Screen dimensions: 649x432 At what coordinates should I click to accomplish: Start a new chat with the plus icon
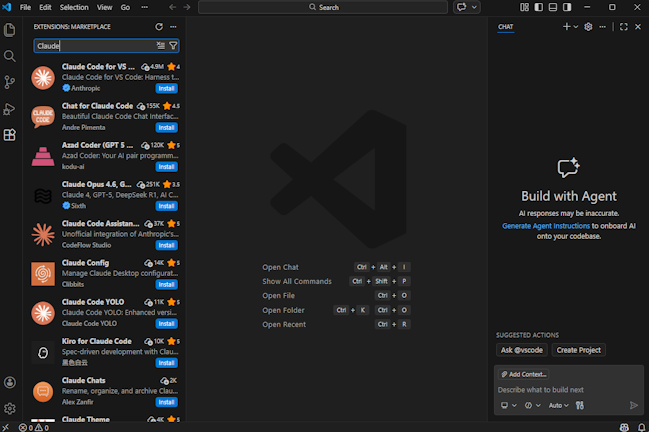click(567, 26)
